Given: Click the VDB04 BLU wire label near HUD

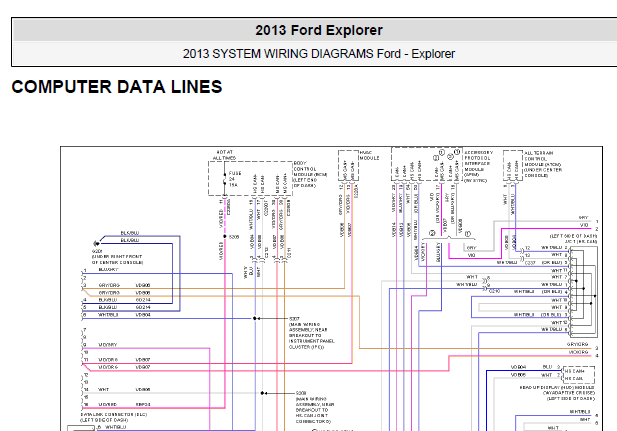Looking at the screenshot, I should [531, 367].
